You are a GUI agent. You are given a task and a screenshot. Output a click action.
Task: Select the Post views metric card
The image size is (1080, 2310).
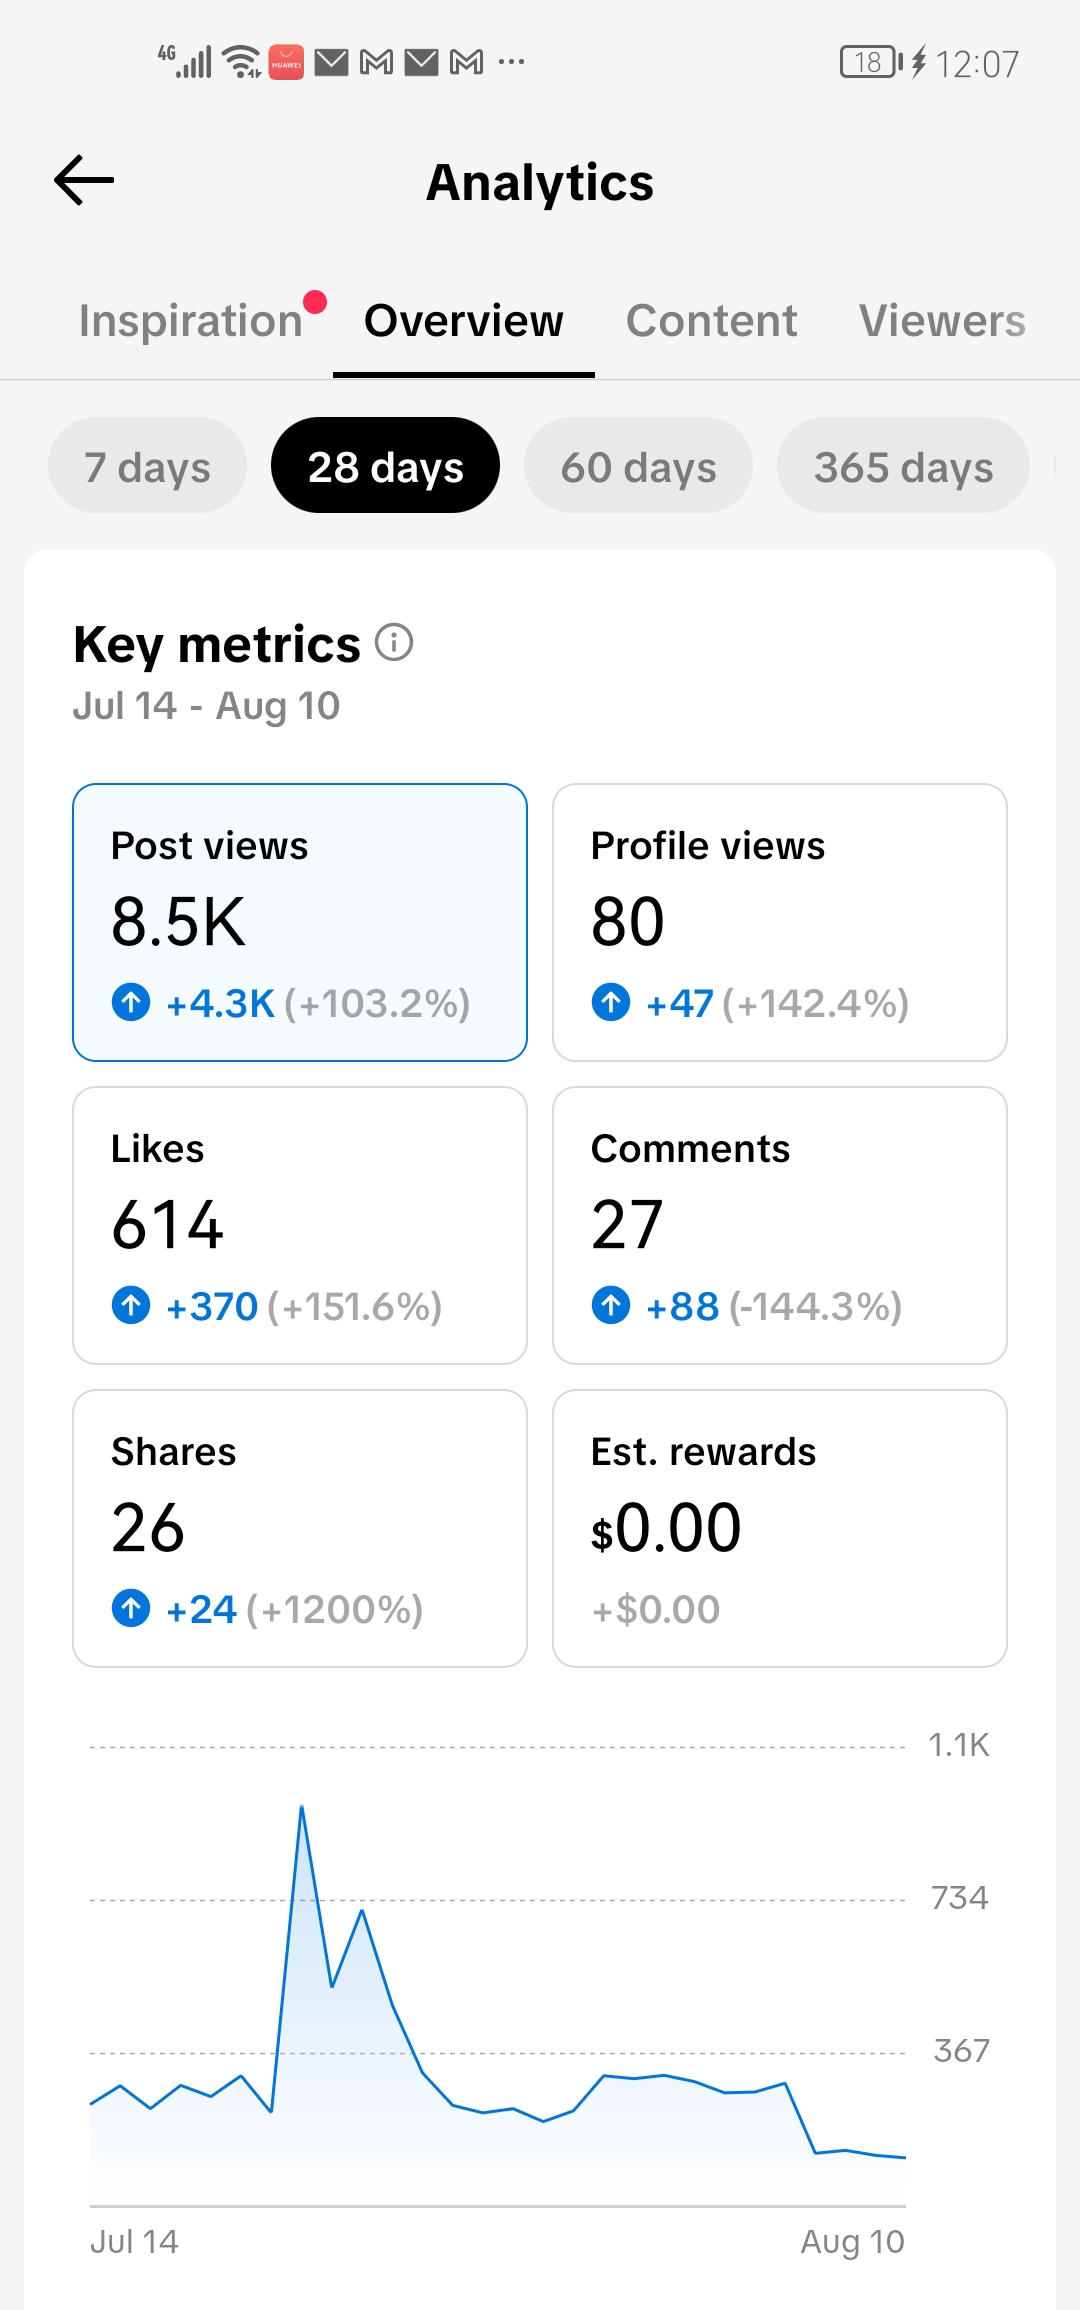[300, 922]
